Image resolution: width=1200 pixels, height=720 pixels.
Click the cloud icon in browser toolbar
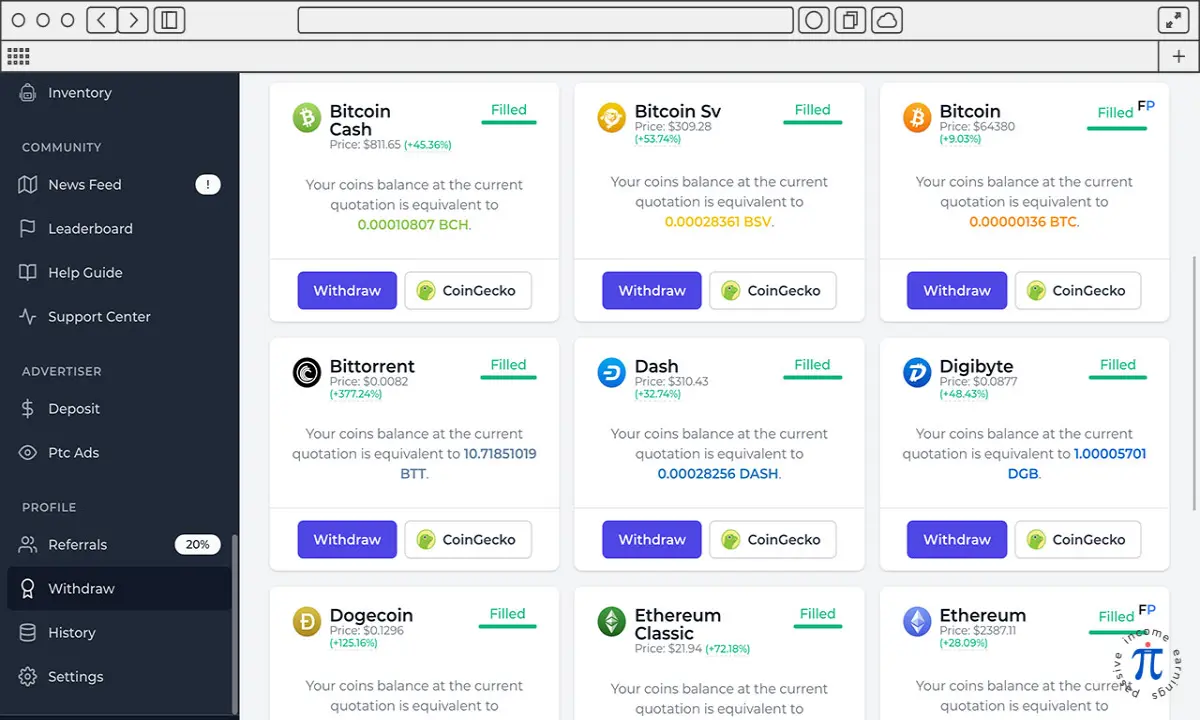point(887,20)
